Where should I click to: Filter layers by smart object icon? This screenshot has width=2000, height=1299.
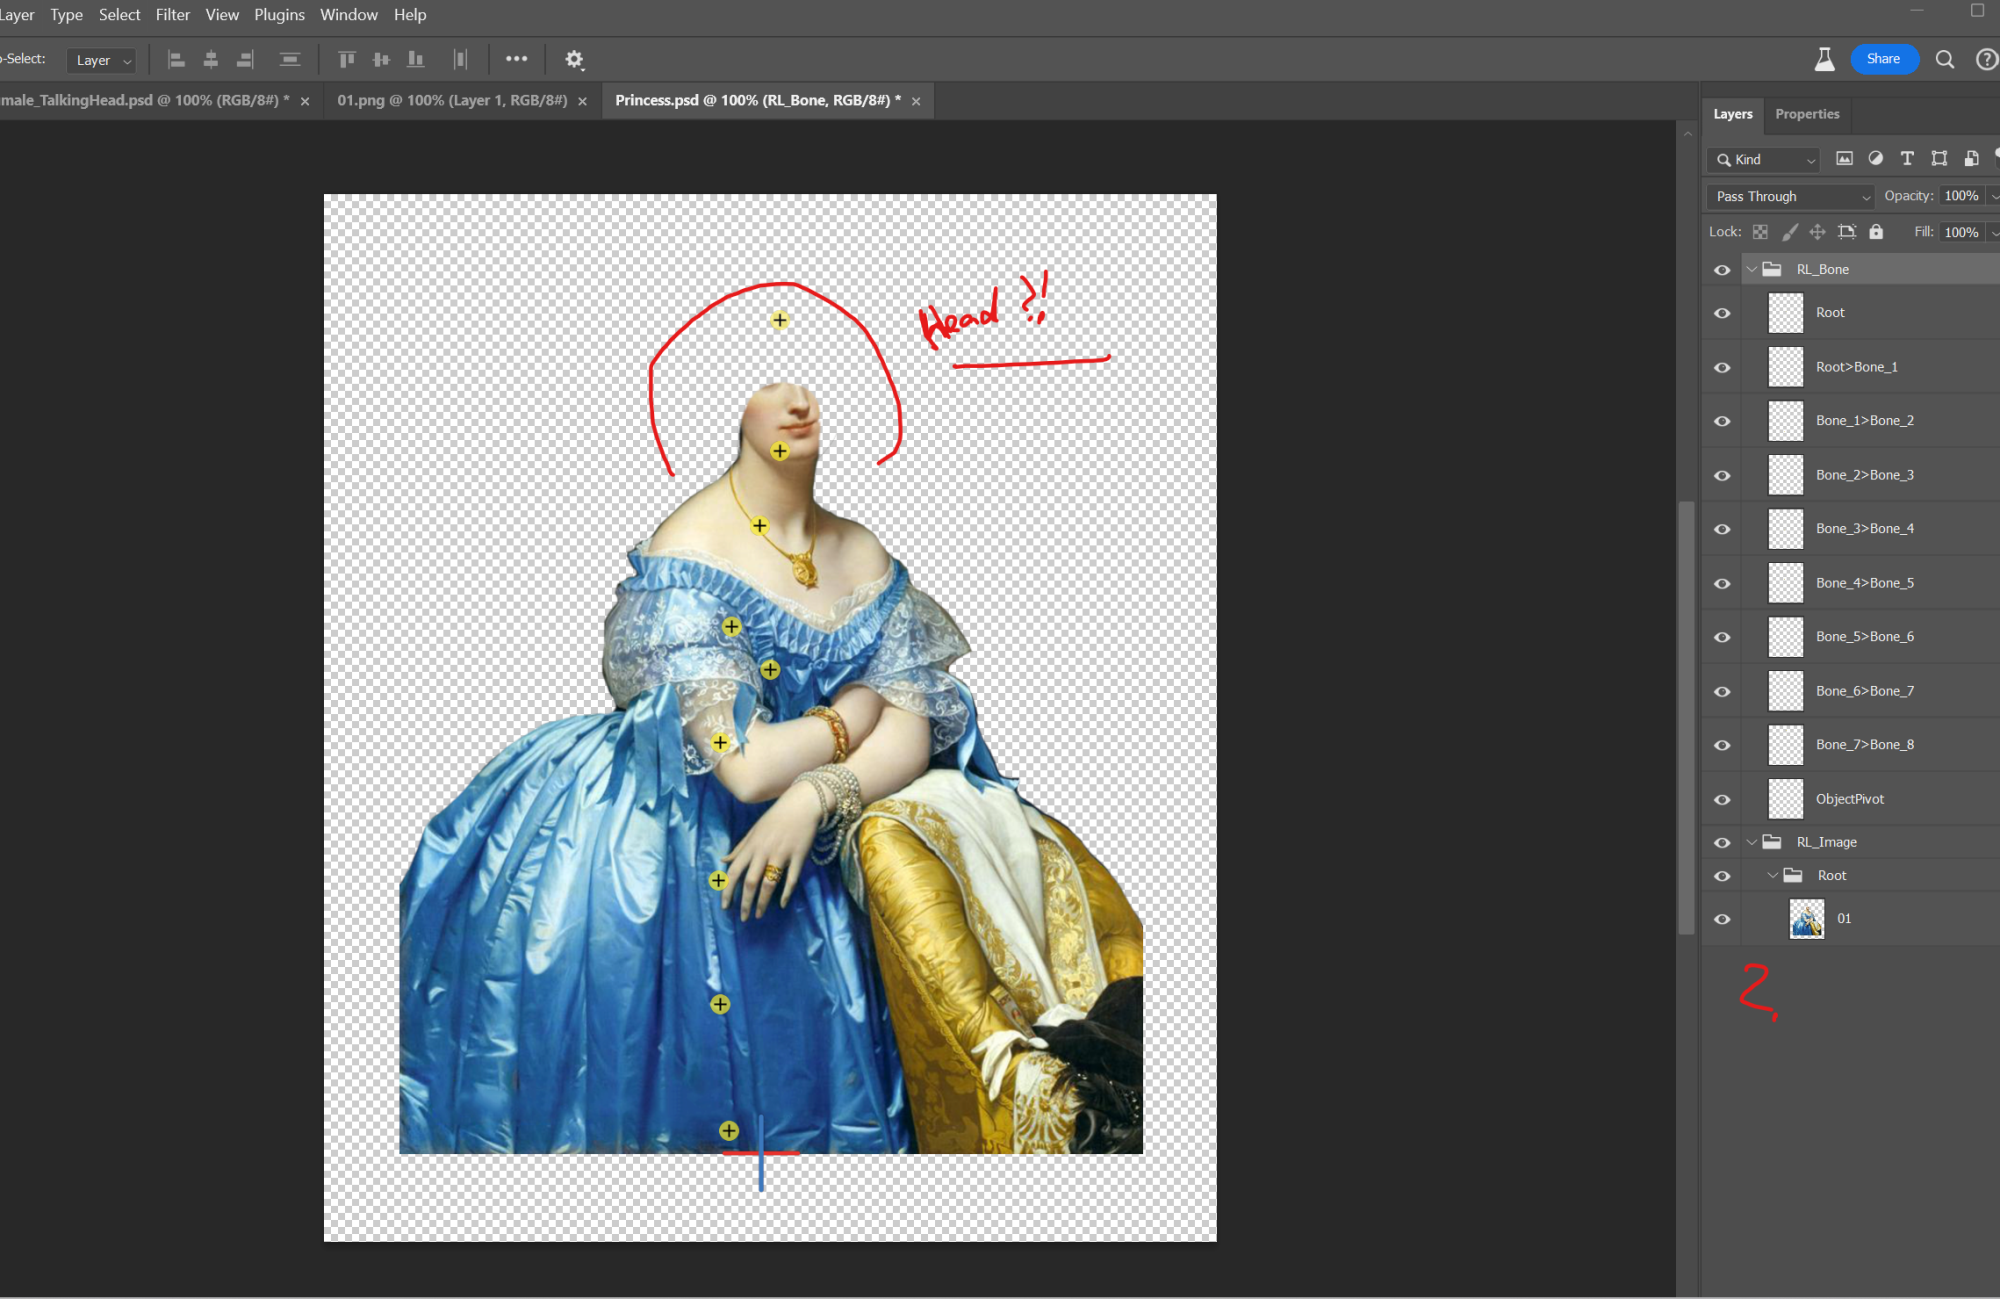pyautogui.click(x=1971, y=158)
